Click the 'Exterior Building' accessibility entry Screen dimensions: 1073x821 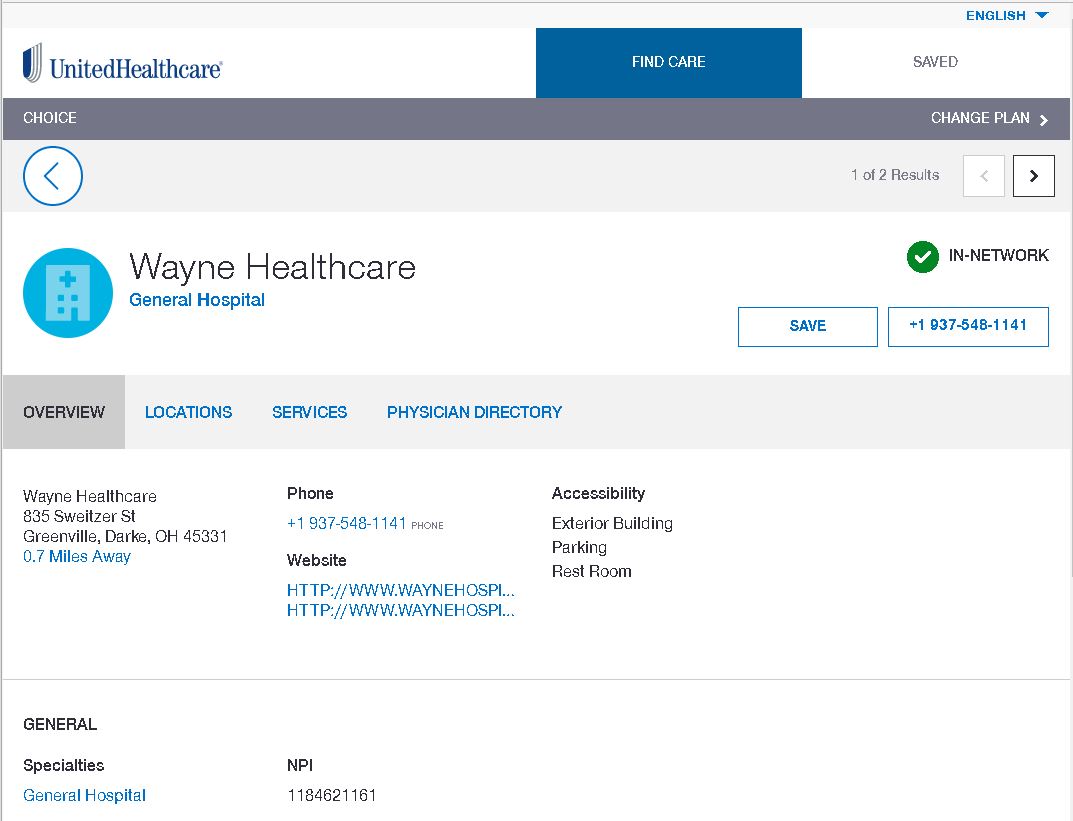coord(612,523)
